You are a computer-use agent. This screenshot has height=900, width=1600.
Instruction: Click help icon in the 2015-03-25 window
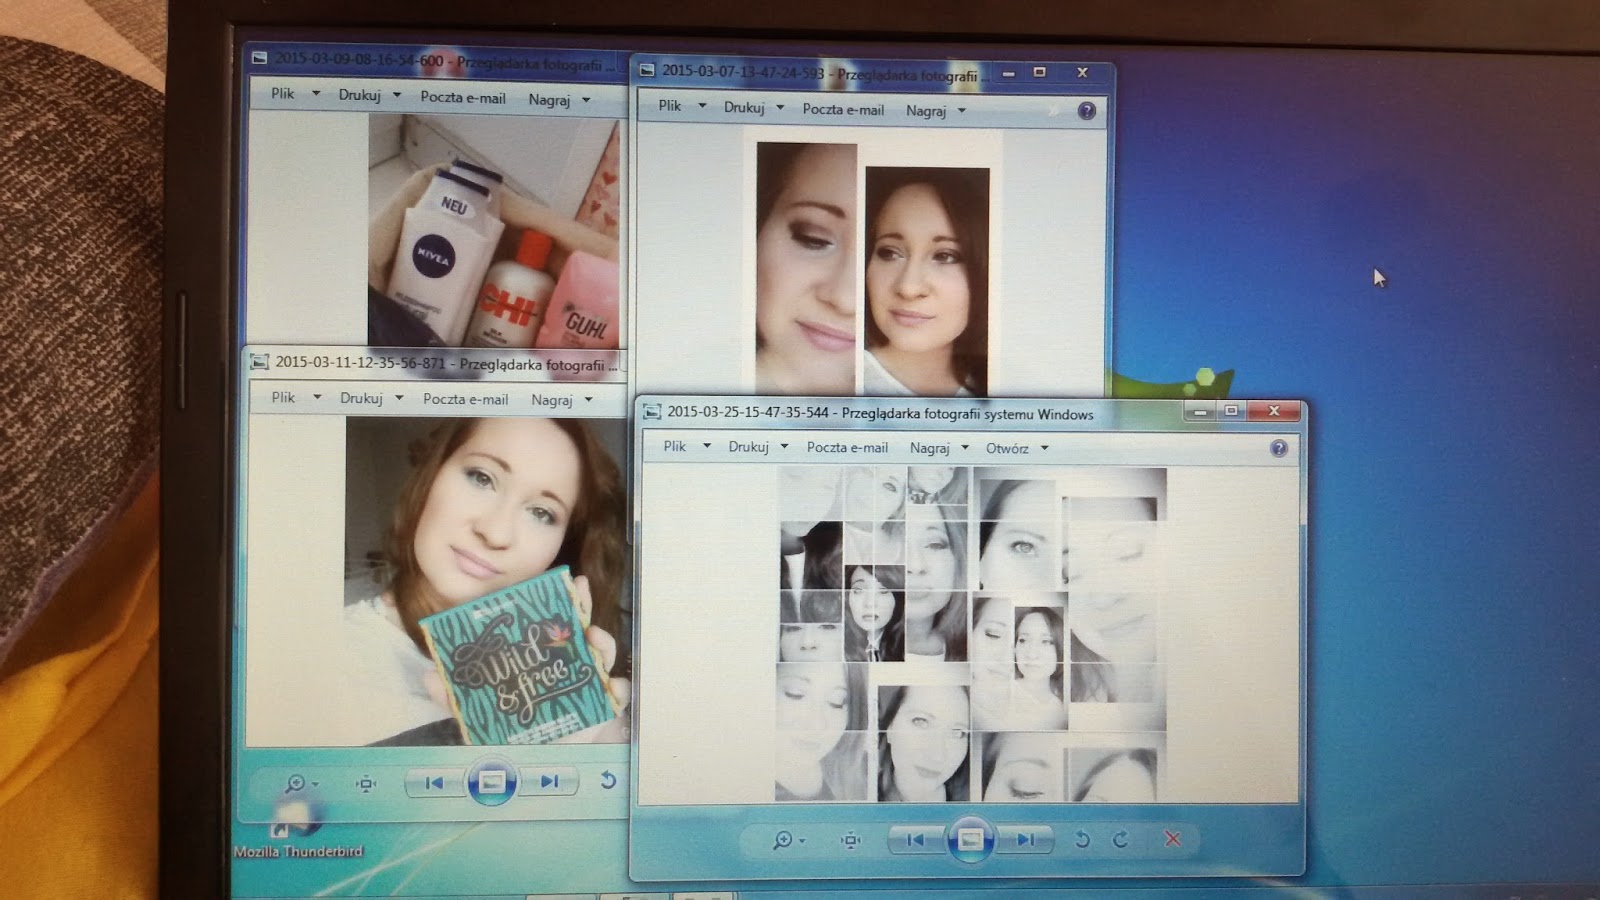coord(1278,448)
